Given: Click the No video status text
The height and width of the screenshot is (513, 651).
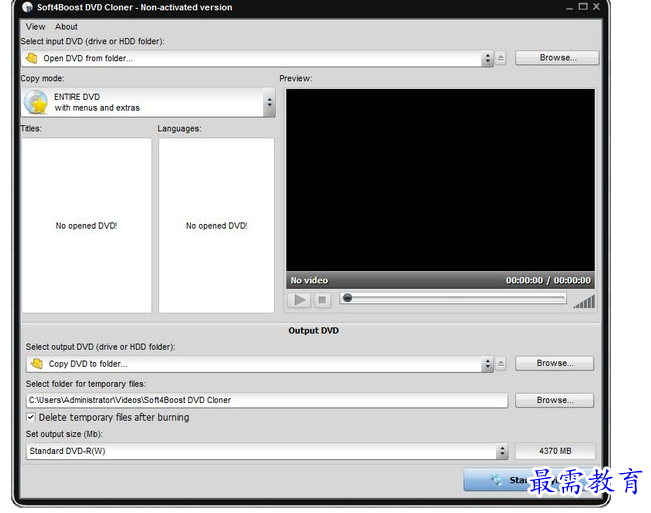Looking at the screenshot, I should click(x=309, y=280).
